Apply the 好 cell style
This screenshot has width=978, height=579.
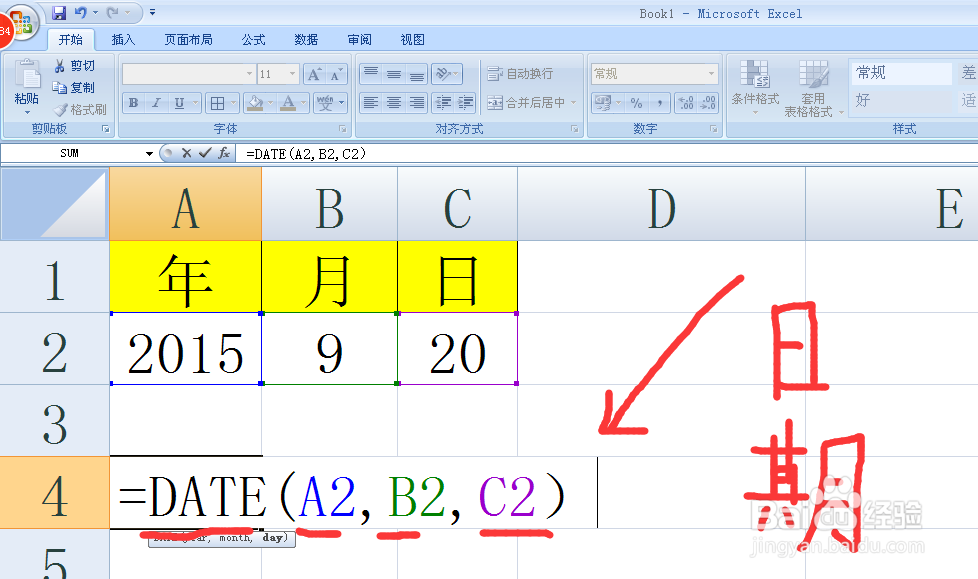click(901, 100)
